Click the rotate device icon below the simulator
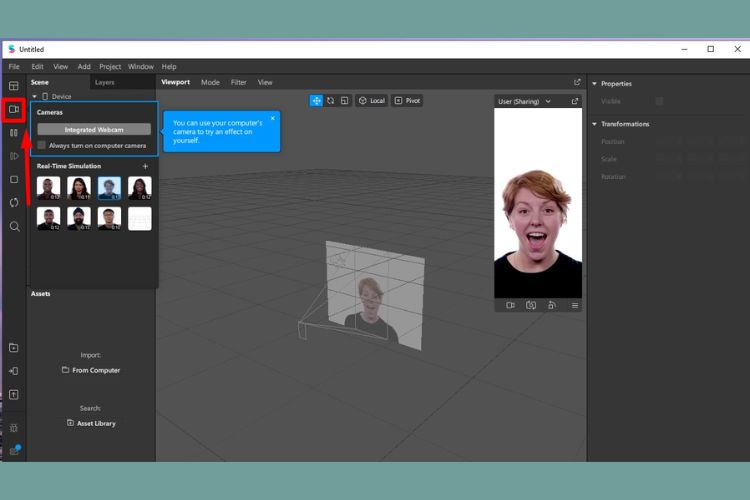750x500 pixels. click(x=552, y=305)
